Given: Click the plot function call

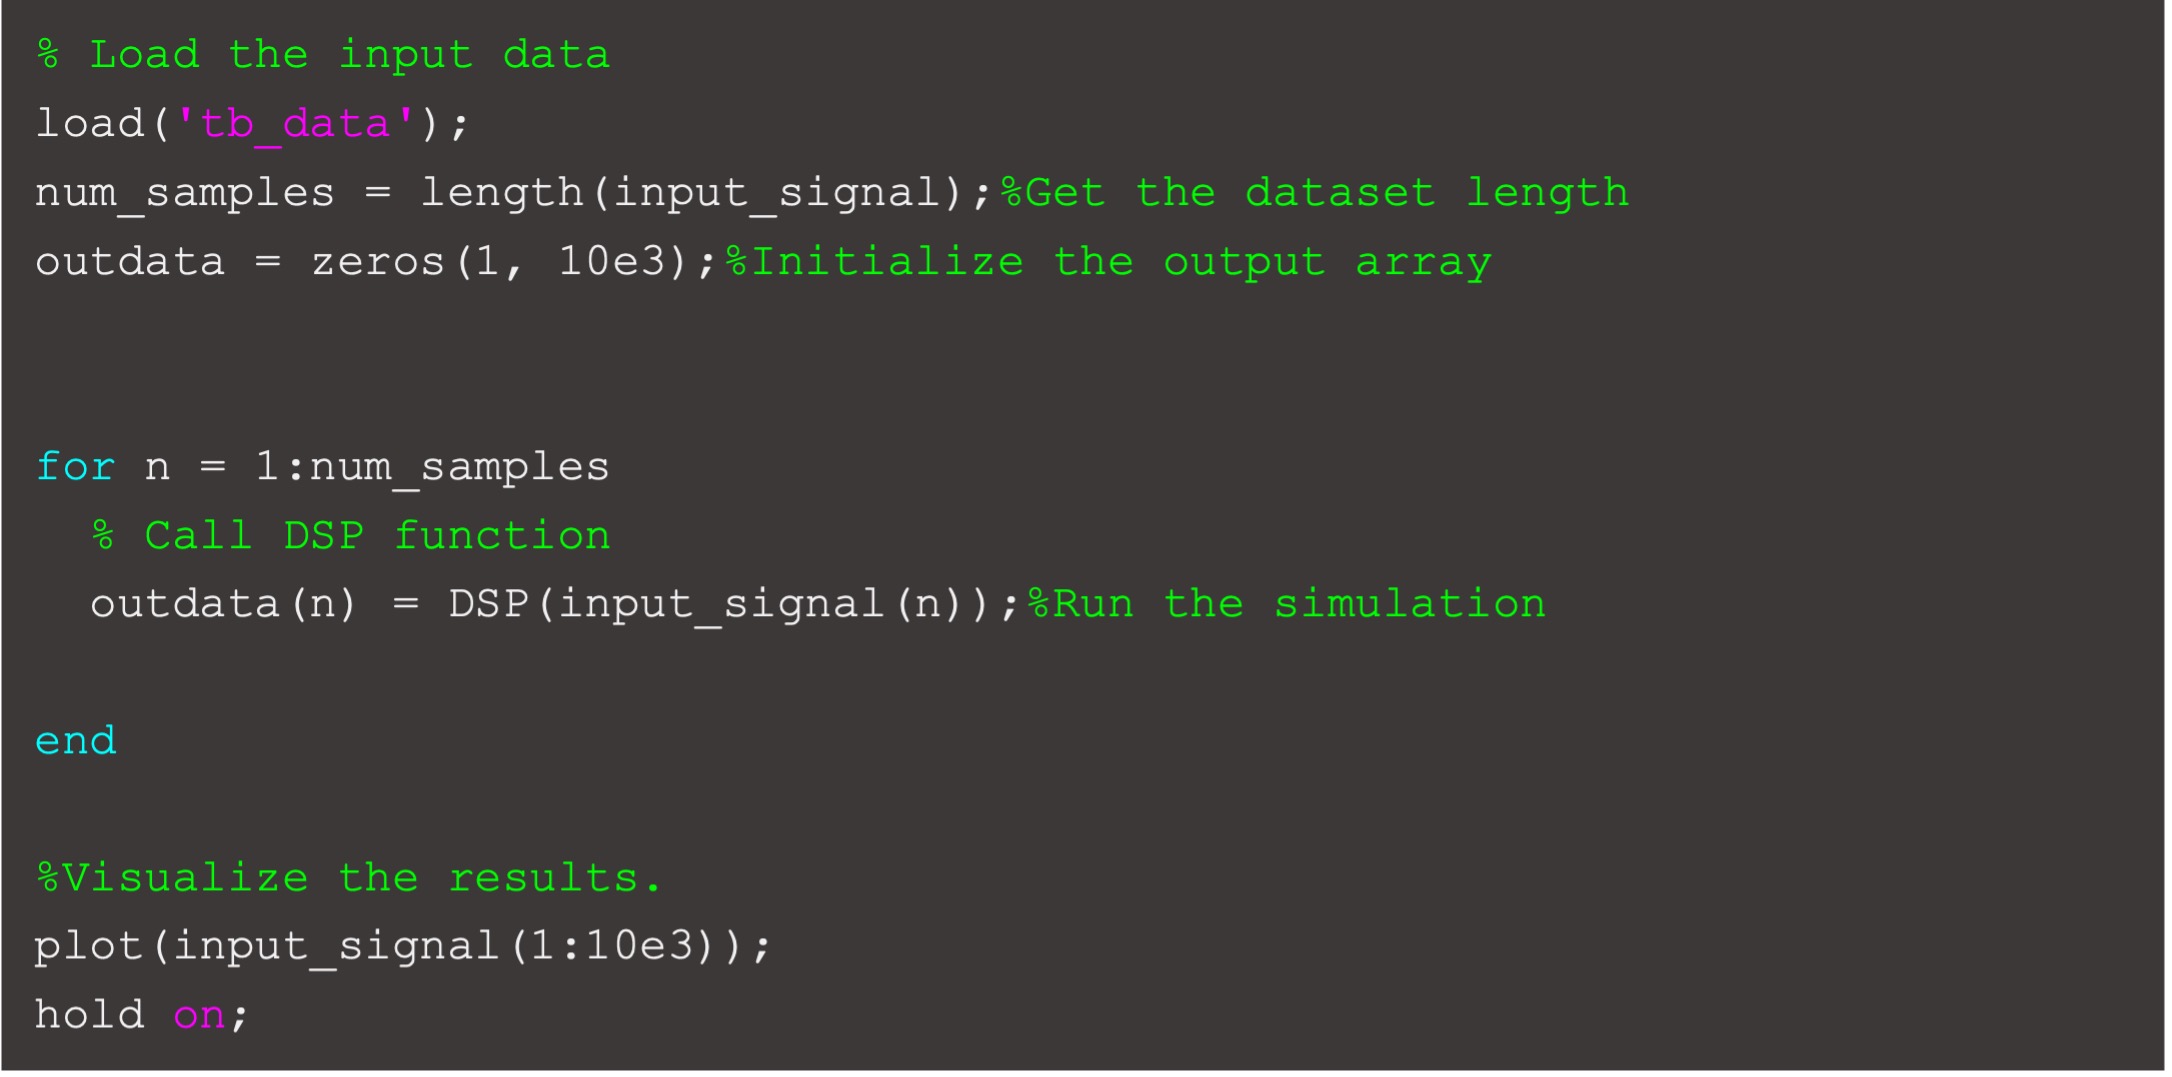Looking at the screenshot, I should pos(88,946).
